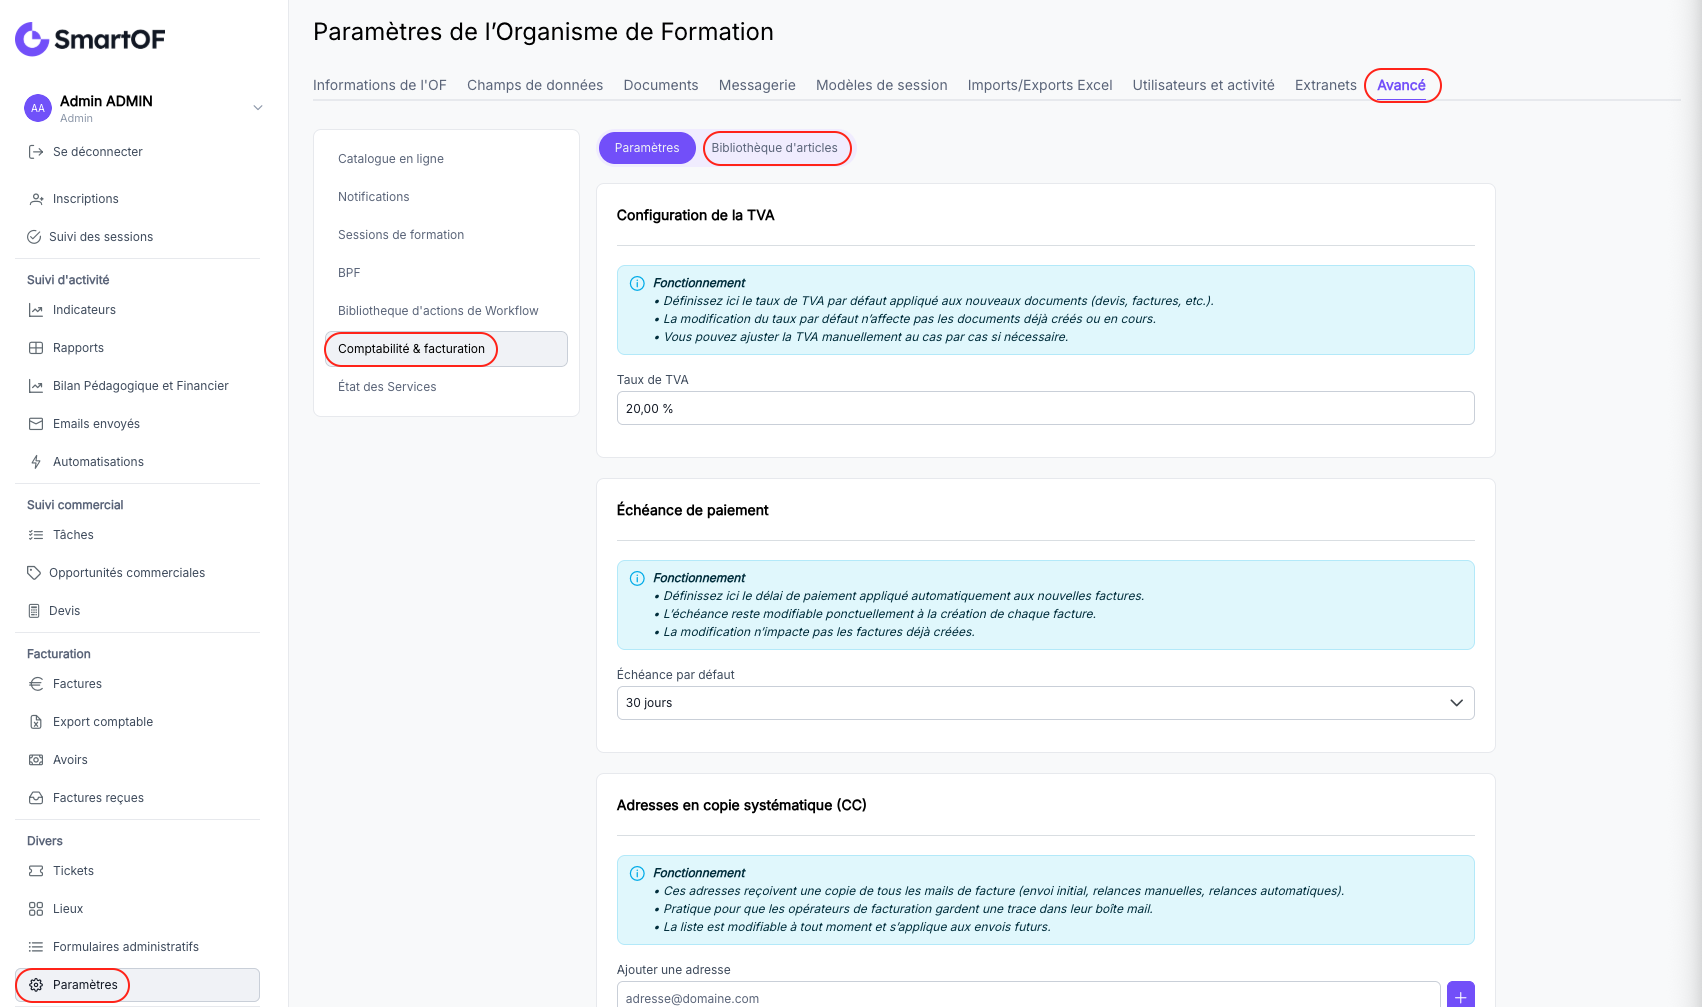
Task: Click the Formulaires administratifs list icon
Action: [x=36, y=947]
